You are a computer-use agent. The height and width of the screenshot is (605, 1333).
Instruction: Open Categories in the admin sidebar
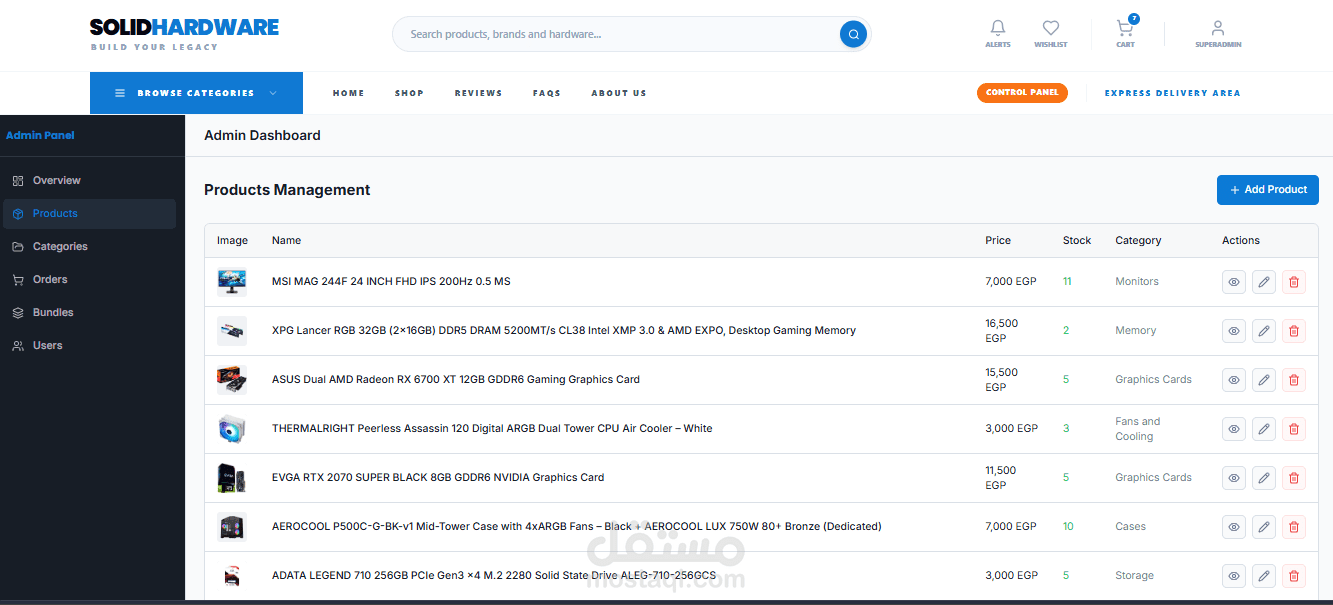[x=89, y=246]
